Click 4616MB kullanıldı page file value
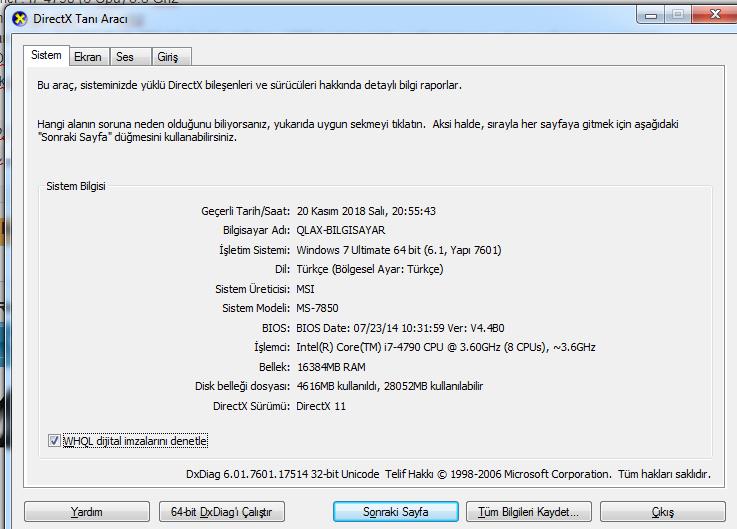 (390, 387)
